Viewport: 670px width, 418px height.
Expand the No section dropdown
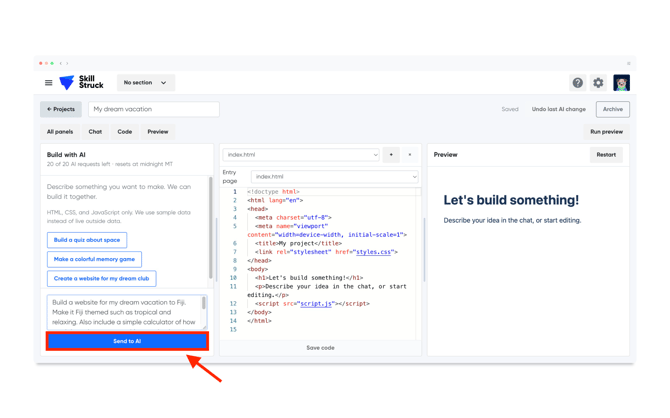coord(146,82)
